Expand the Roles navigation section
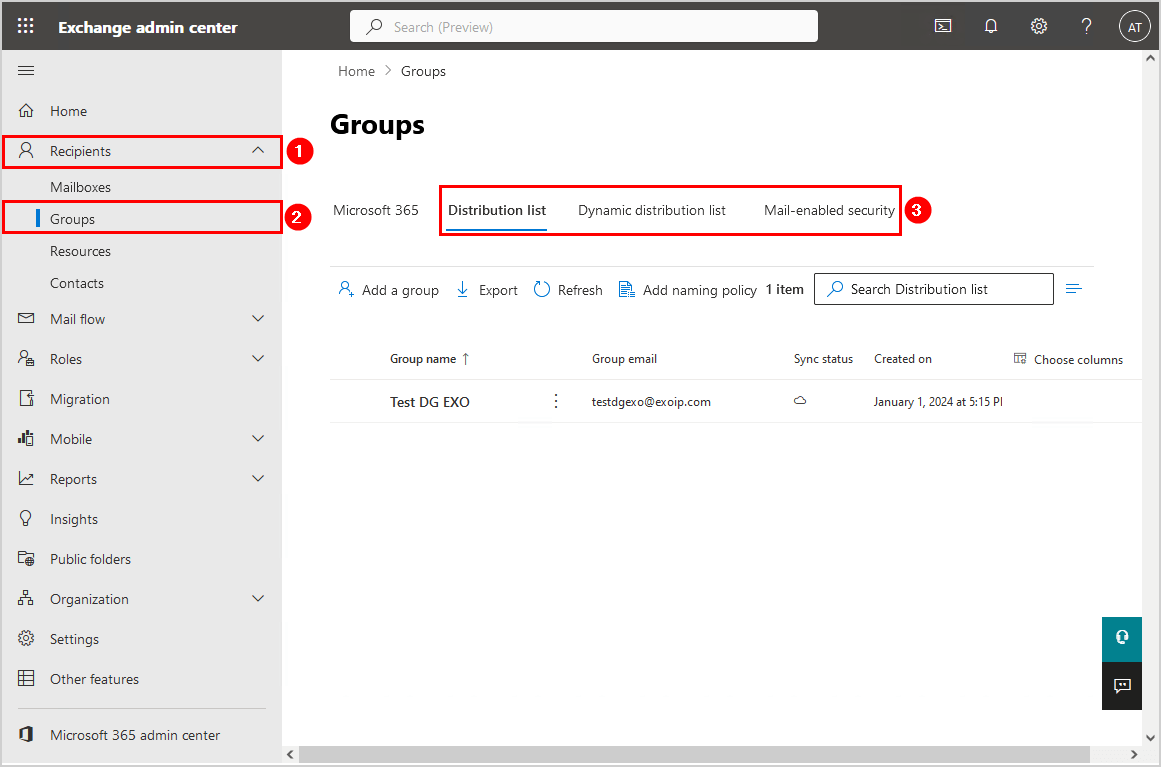Image resolution: width=1161 pixels, height=767 pixels. [x=258, y=359]
